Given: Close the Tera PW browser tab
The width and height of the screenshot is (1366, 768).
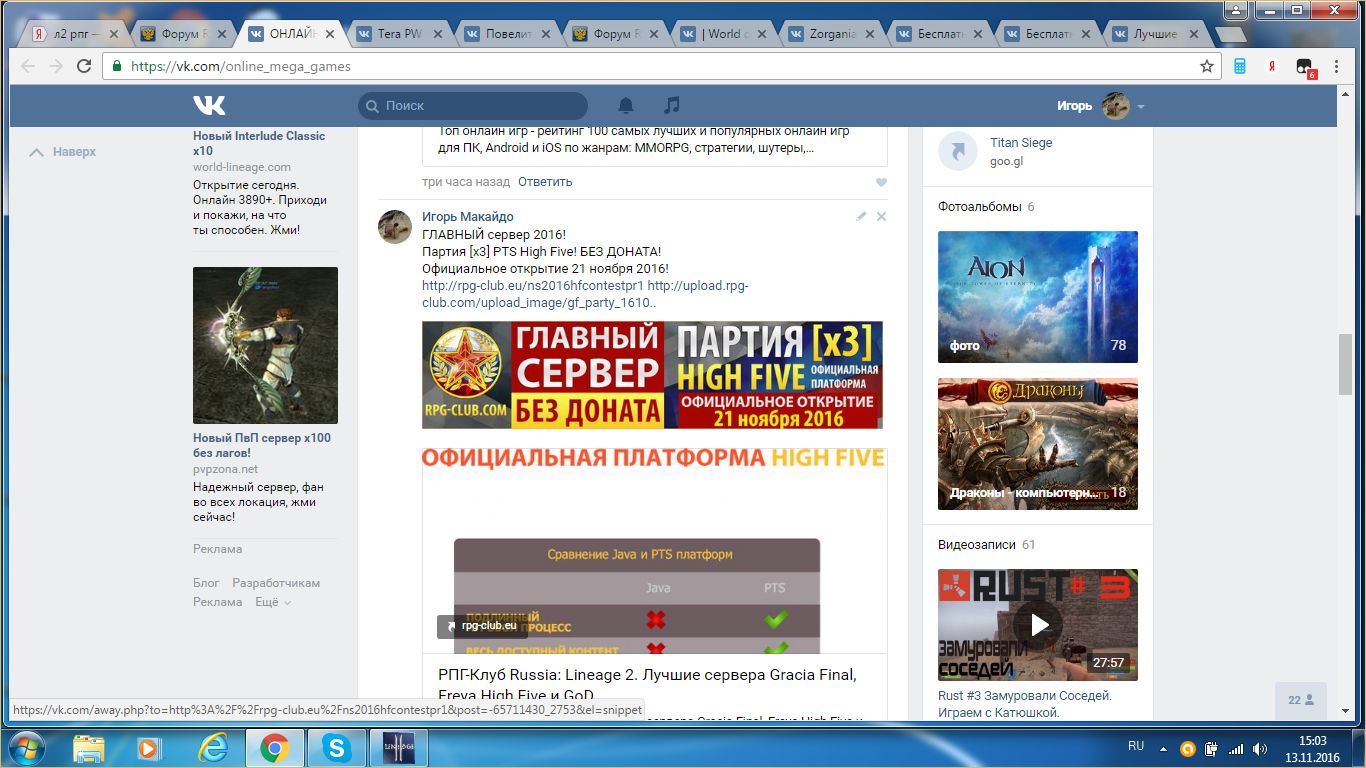Looking at the screenshot, I should [x=436, y=34].
